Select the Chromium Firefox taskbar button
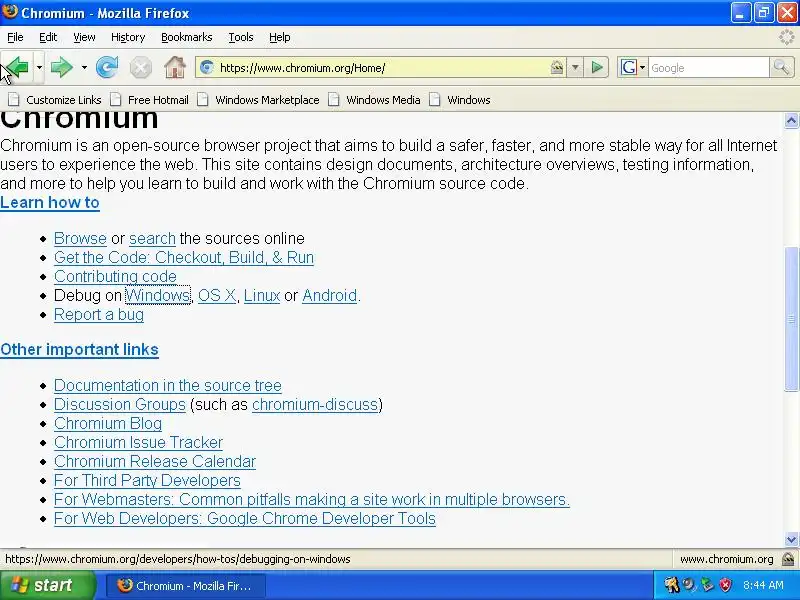800x600 pixels. 185,585
